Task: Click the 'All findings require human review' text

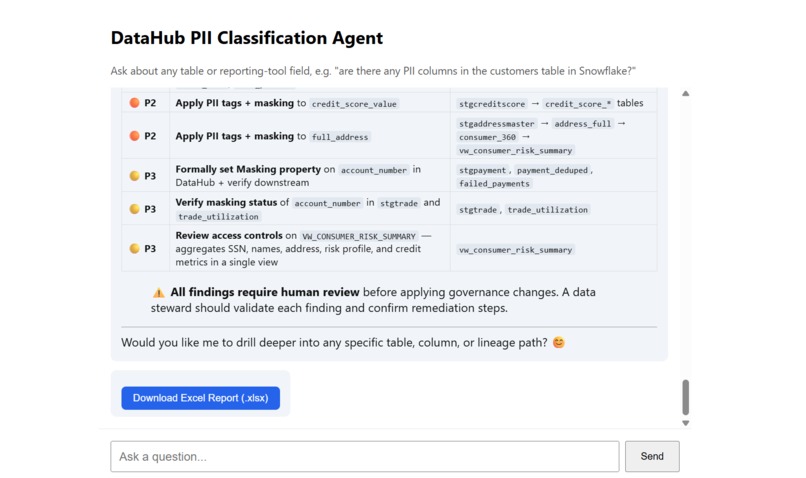Action: click(x=265, y=292)
